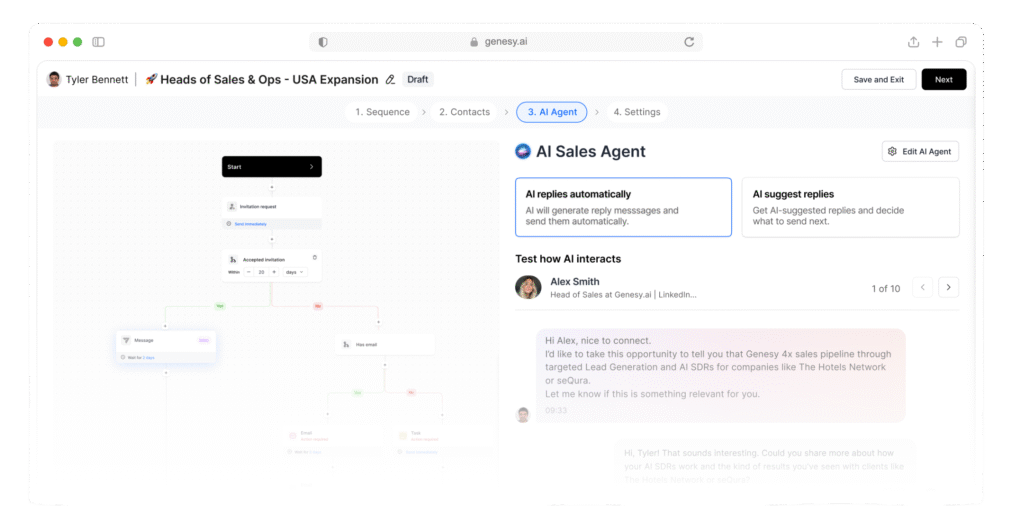
Task: Switch to the 1. Sequence step tab
Action: [382, 112]
